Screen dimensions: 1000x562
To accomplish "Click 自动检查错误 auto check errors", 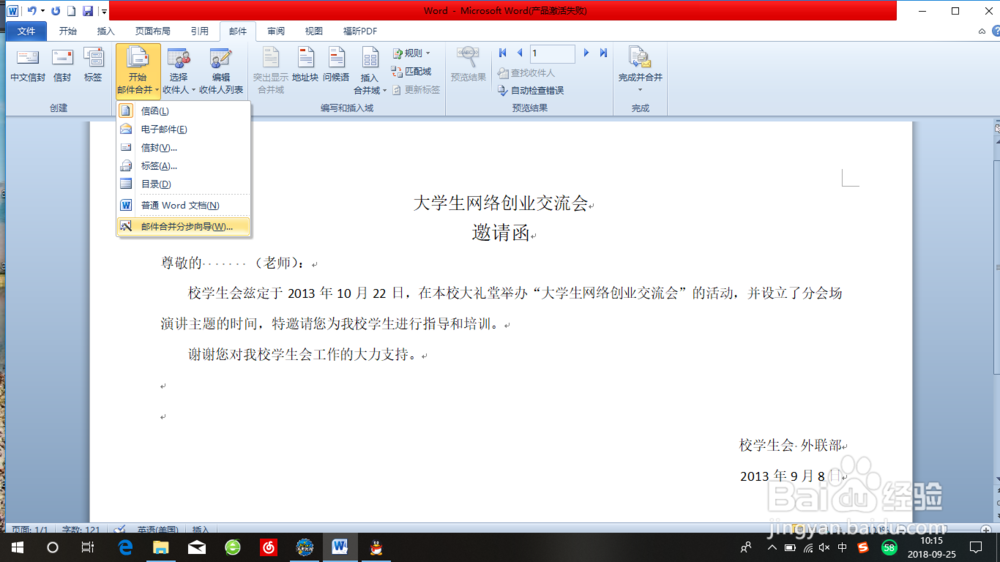I will (531, 91).
